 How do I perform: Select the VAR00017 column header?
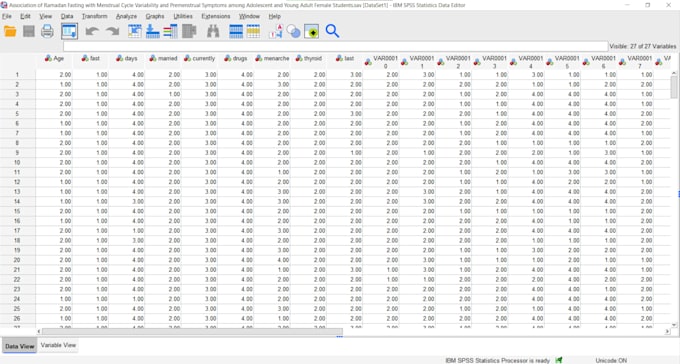coord(635,62)
